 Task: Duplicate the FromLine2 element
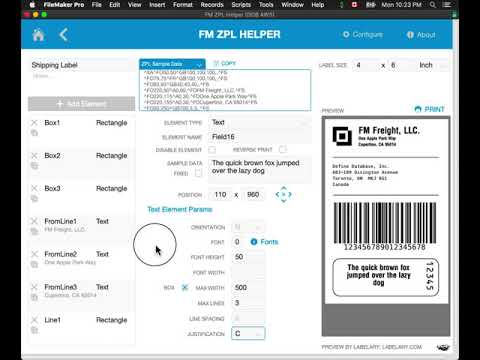(x=34, y=264)
